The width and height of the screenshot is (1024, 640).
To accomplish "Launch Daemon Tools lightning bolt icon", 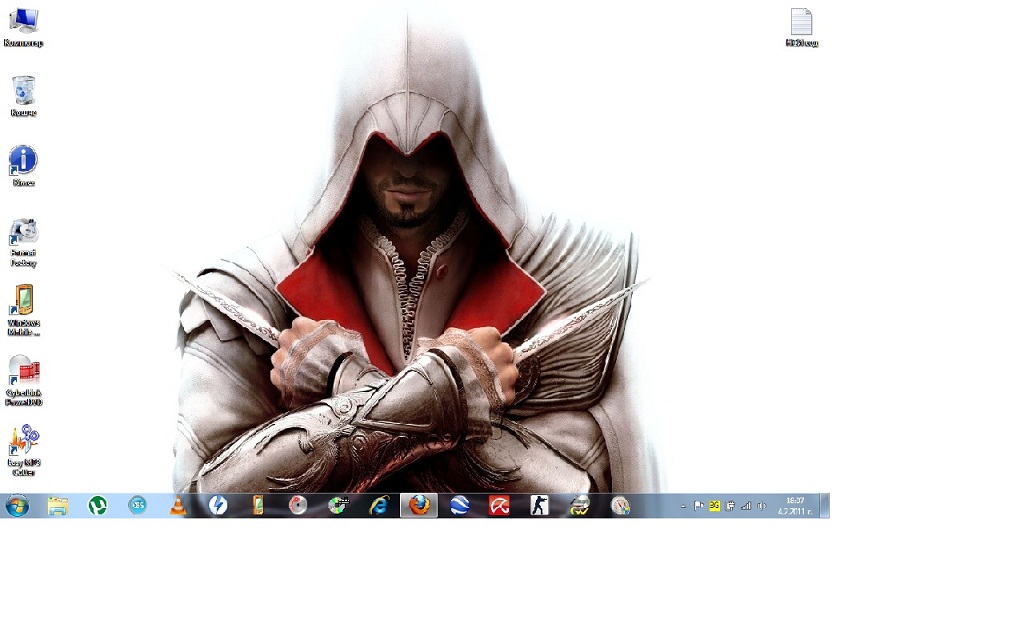I will pyautogui.click(x=218, y=506).
